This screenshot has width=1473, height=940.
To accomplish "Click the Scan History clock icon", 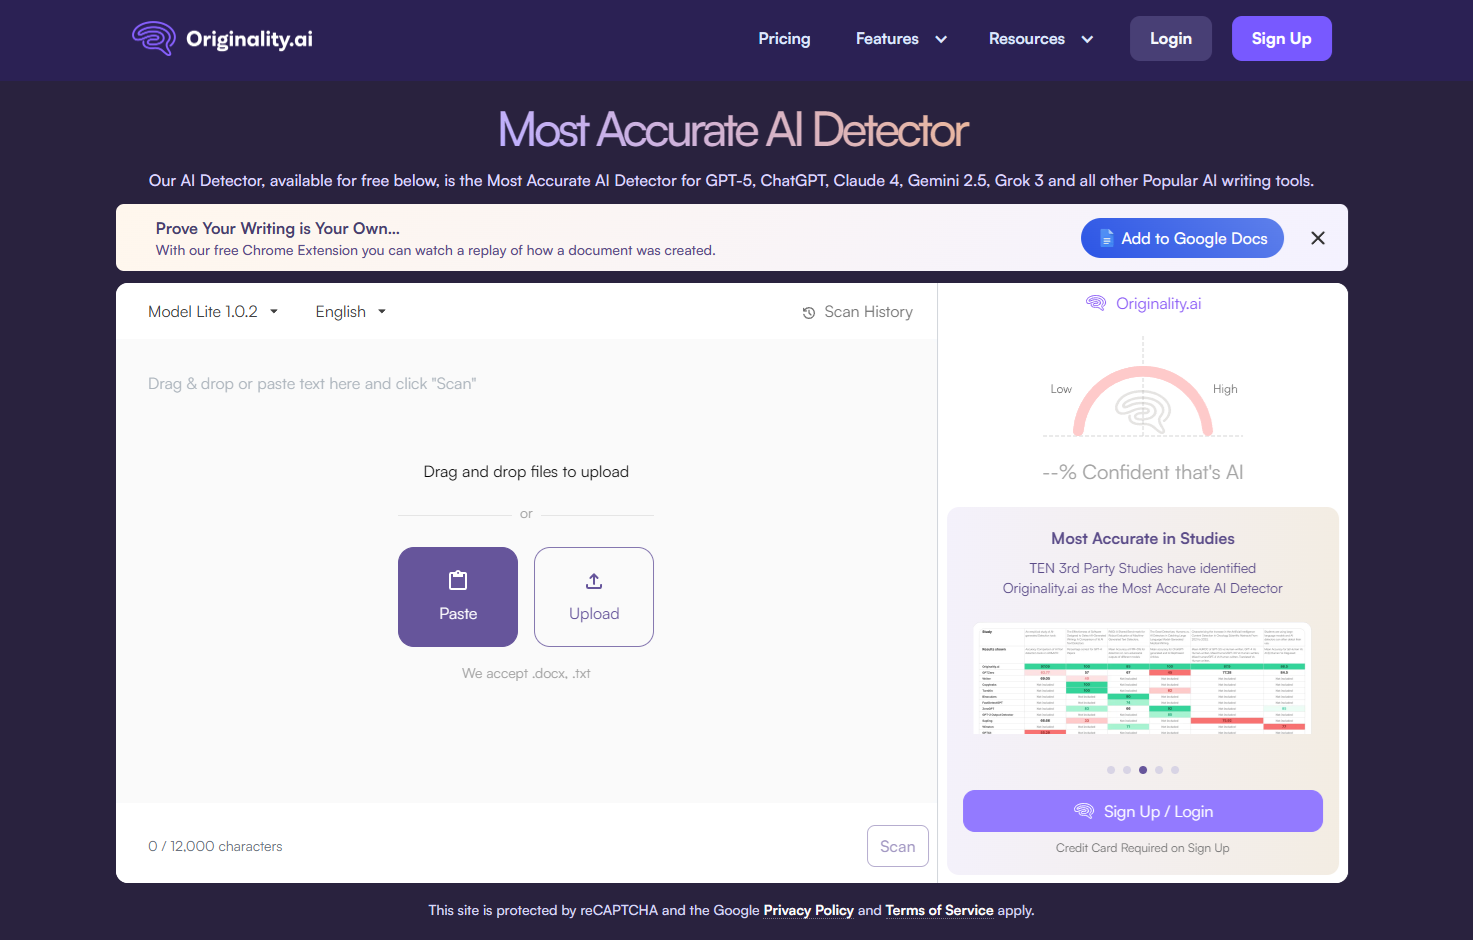I will pos(809,313).
